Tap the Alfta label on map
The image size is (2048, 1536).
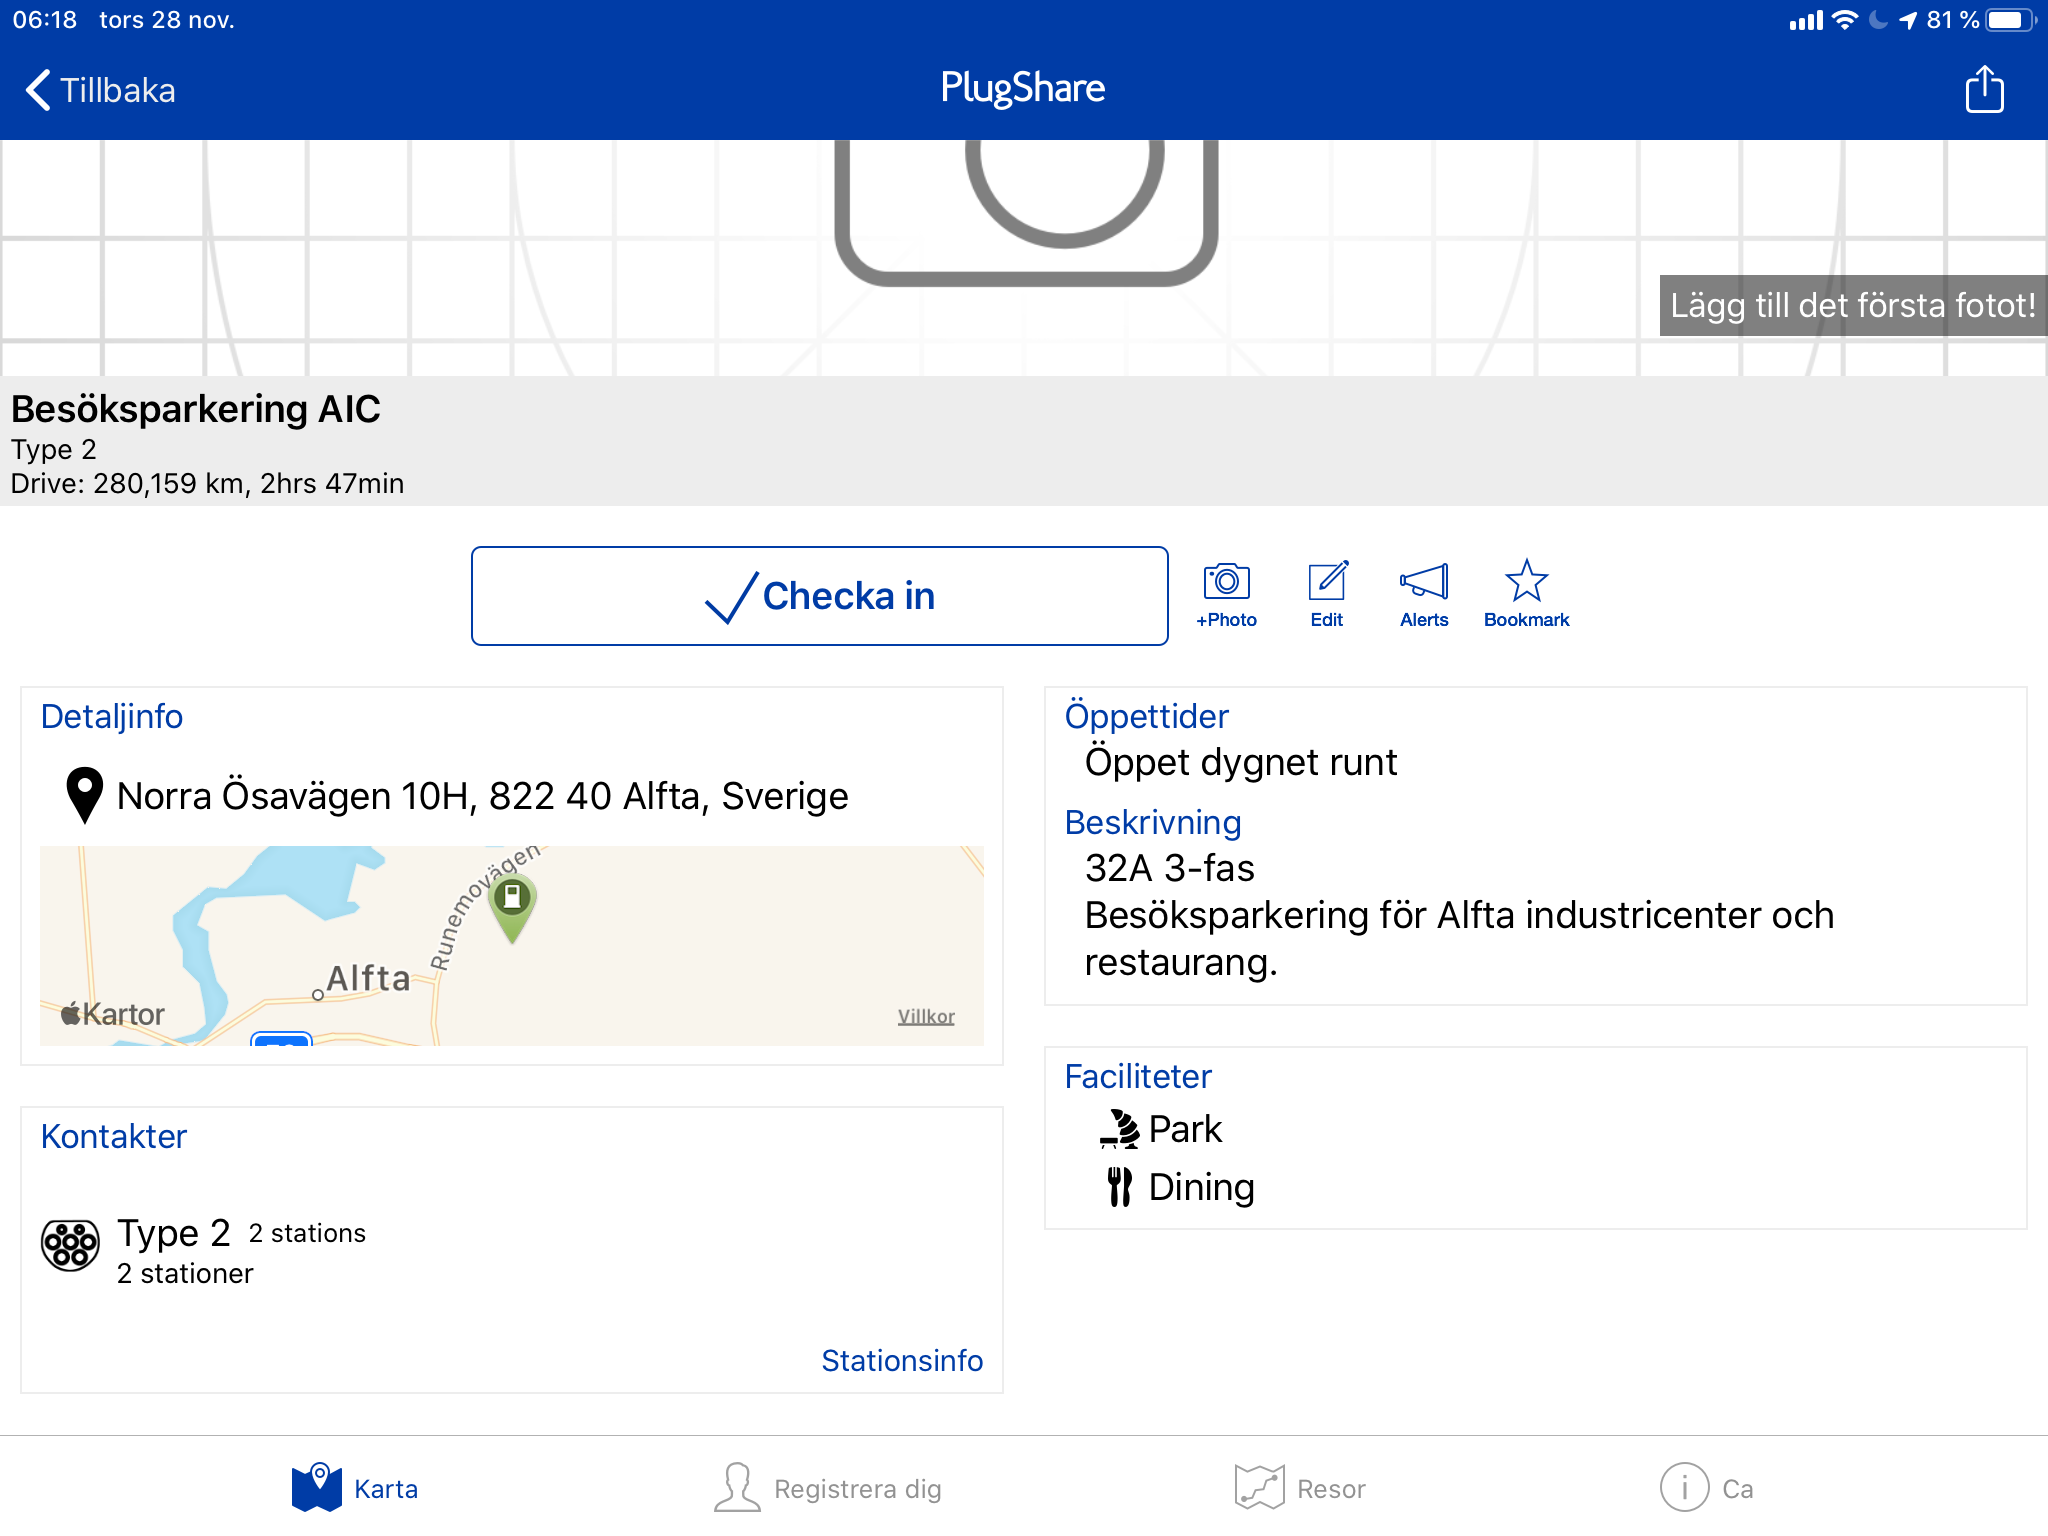pos(369,977)
